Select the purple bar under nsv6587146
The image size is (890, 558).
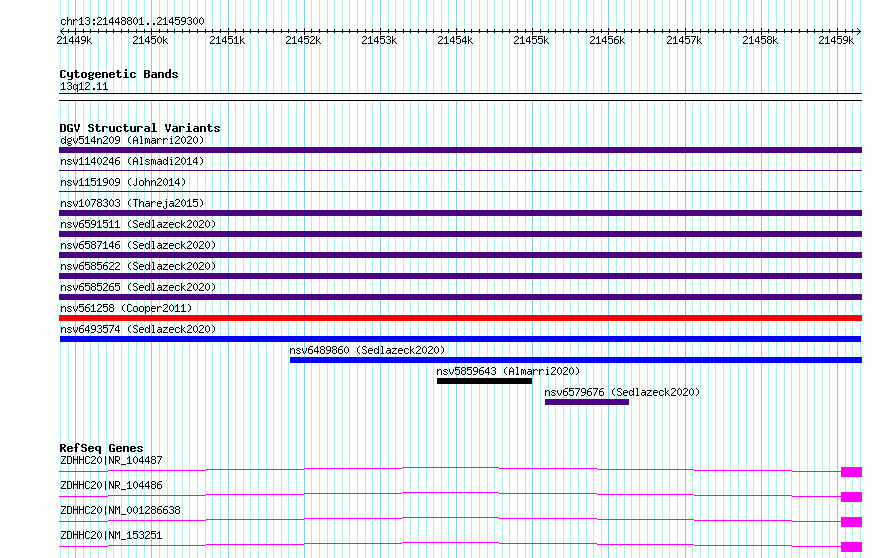click(460, 255)
